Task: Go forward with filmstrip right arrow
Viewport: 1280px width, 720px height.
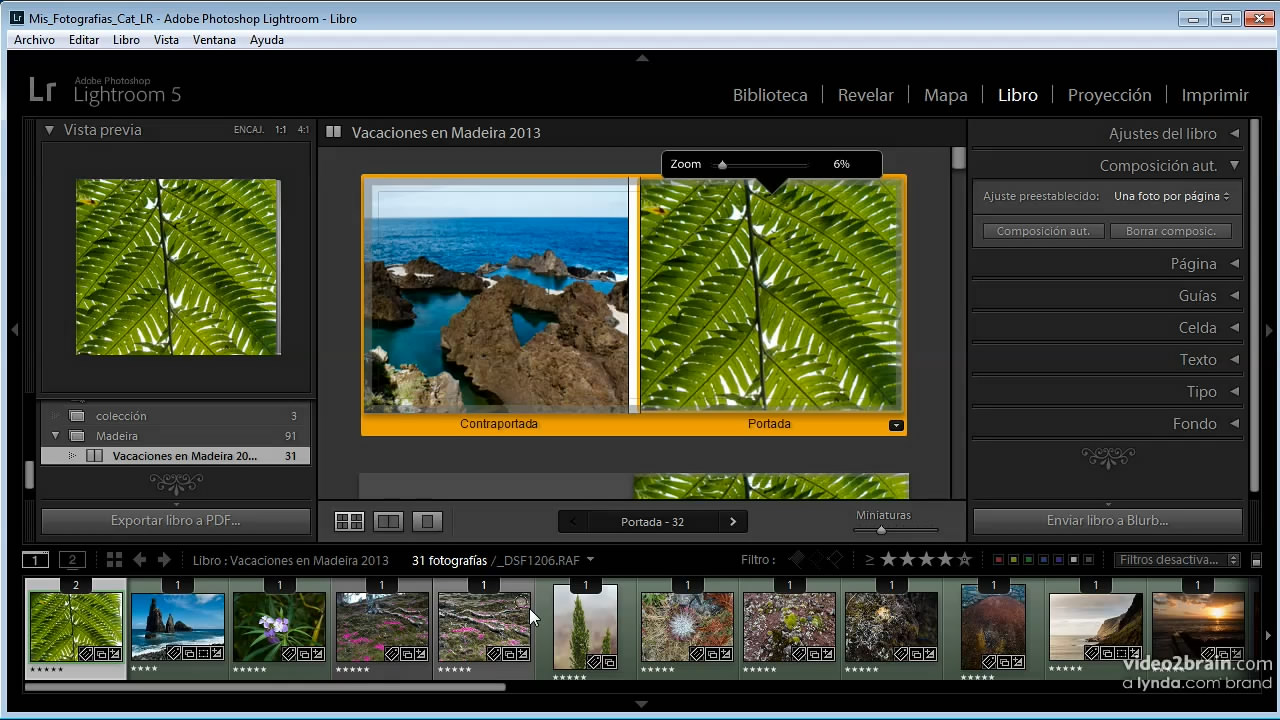Action: tap(164, 560)
